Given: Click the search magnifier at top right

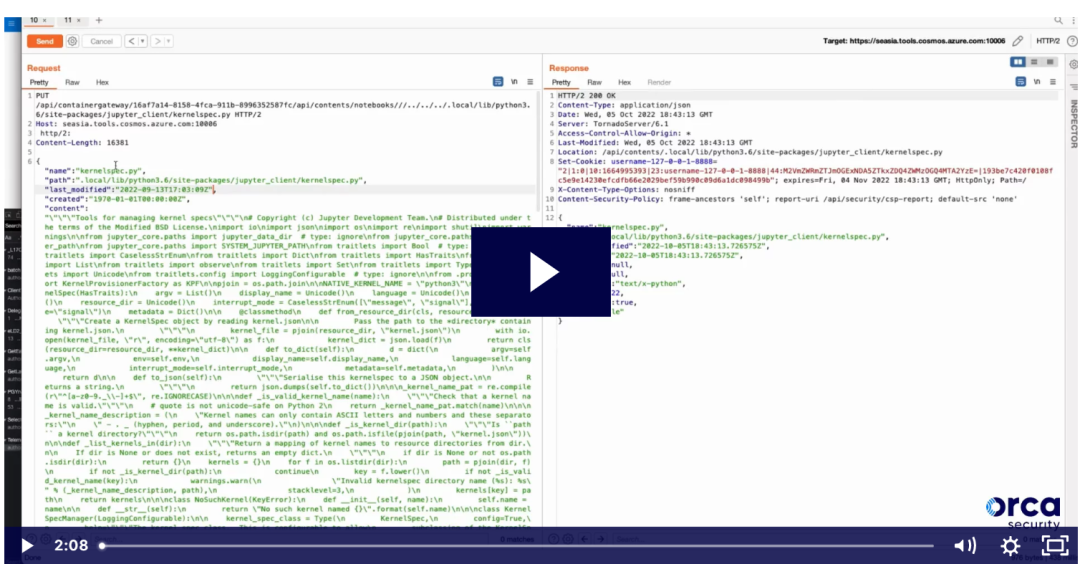Looking at the screenshot, I should [1058, 21].
